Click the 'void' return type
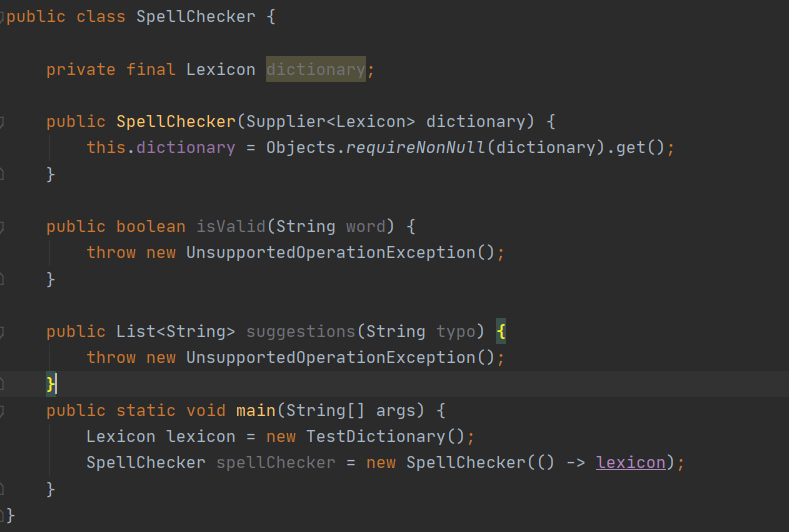Screen dimensions: 789x532 tap(206, 411)
